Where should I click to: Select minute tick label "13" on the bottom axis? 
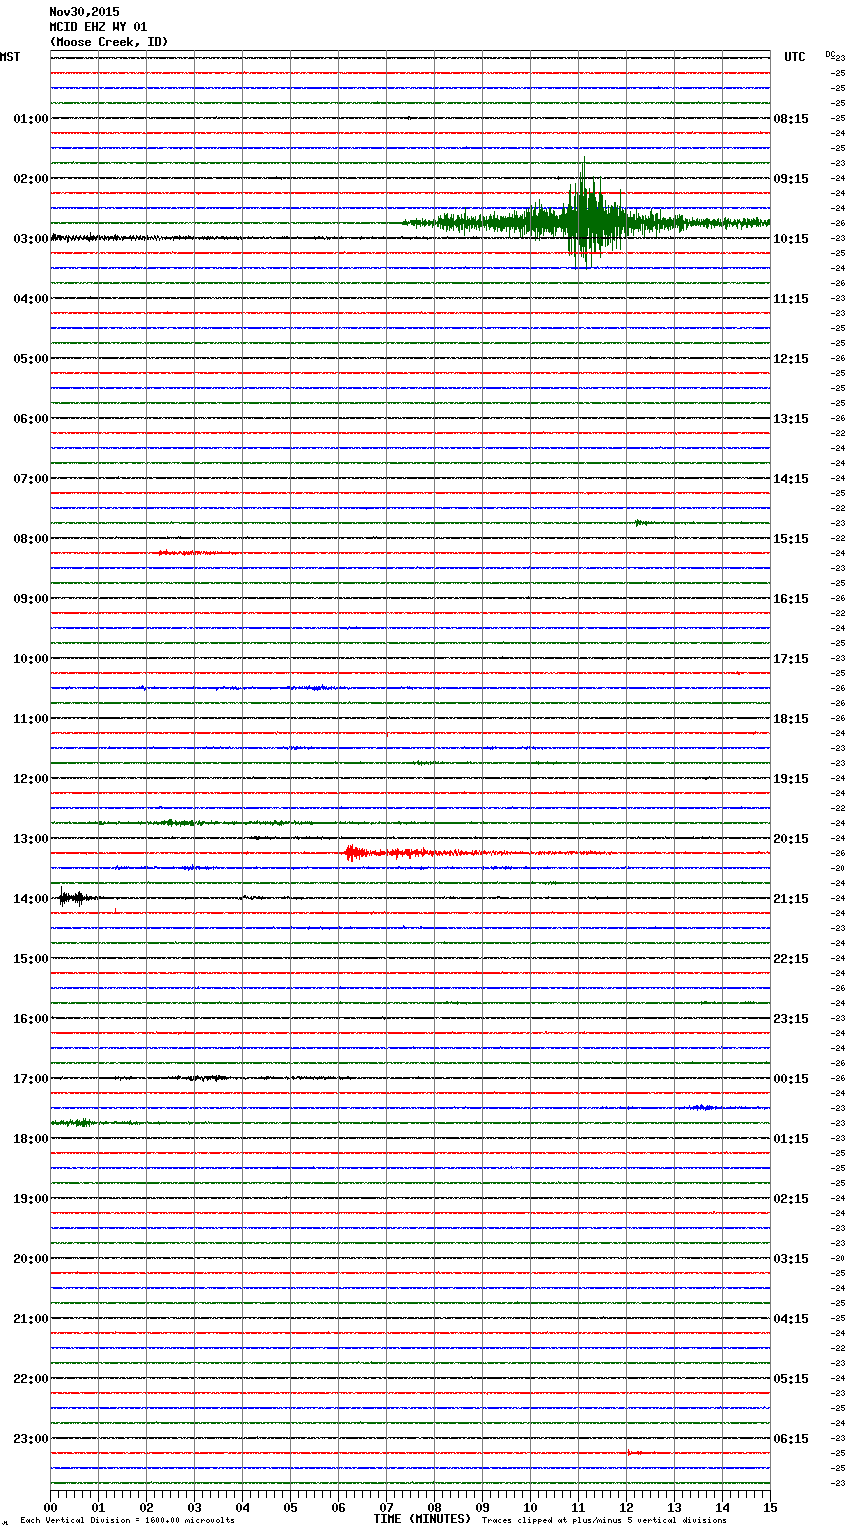[674, 1507]
